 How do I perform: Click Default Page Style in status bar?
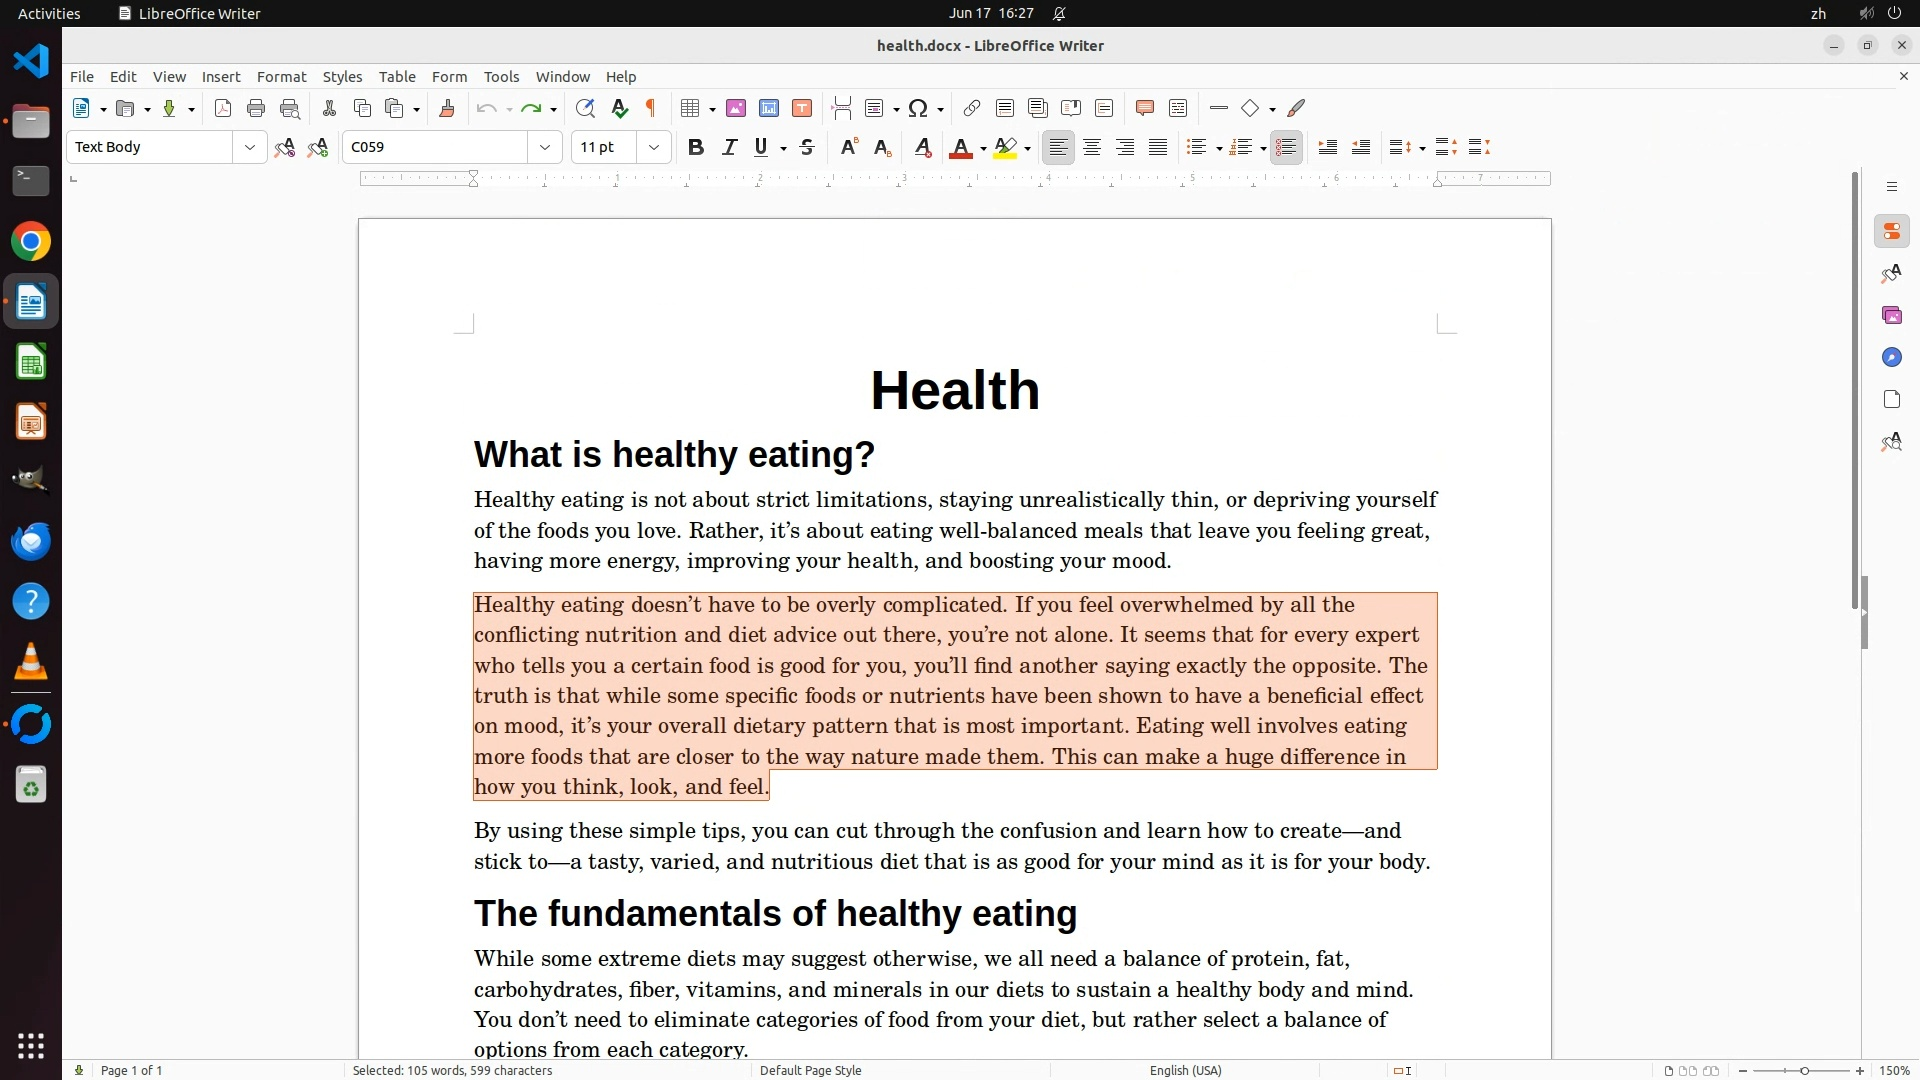[810, 1070]
